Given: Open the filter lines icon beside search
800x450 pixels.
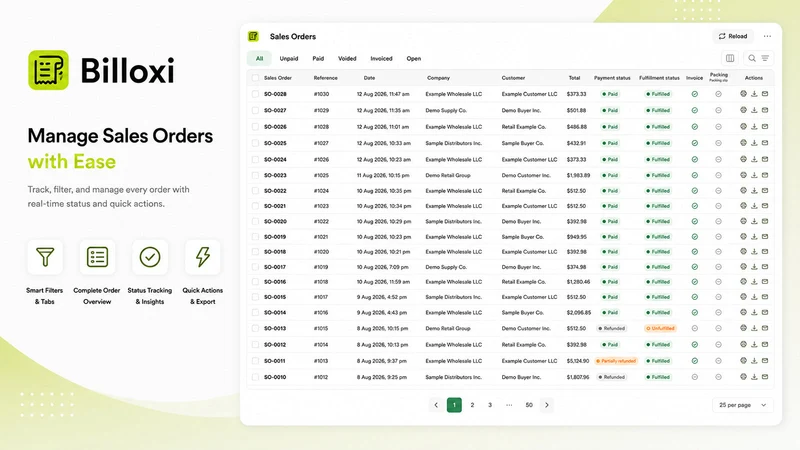Looking at the screenshot, I should point(765,58).
